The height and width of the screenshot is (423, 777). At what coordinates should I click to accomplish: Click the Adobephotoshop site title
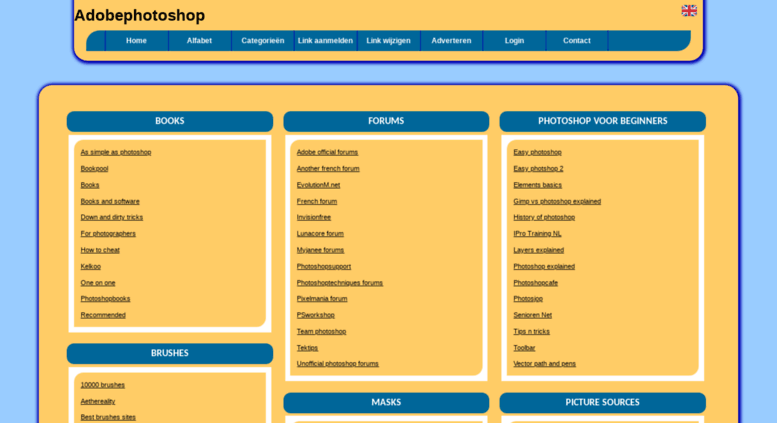140,15
